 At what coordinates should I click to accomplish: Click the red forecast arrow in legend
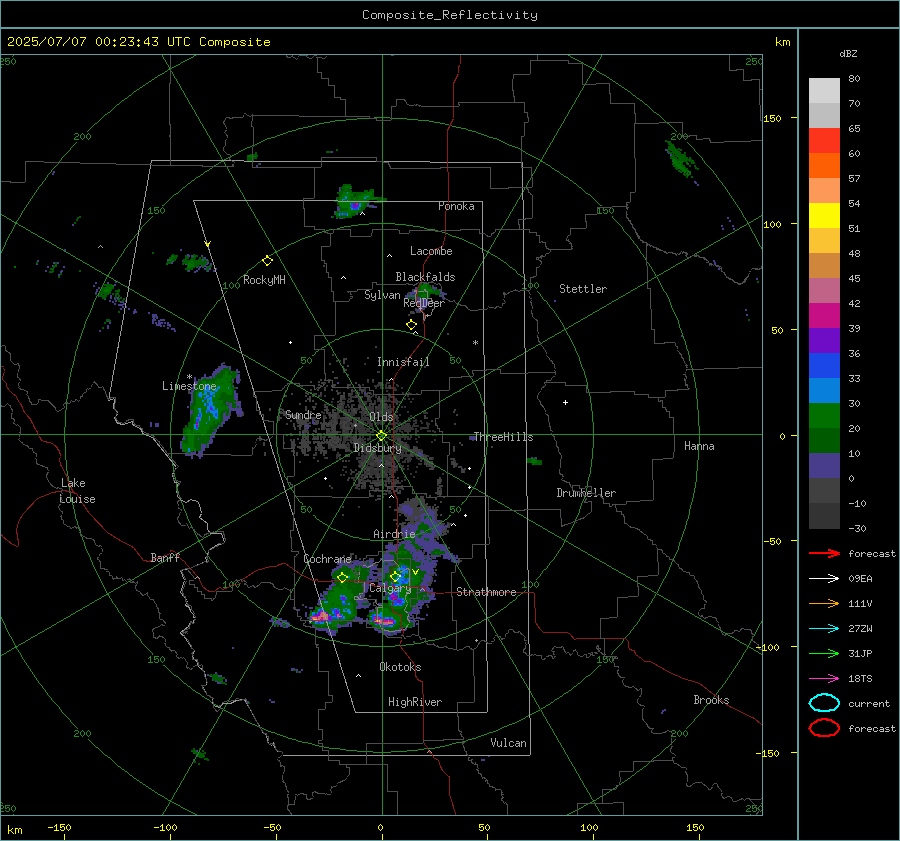click(824, 553)
